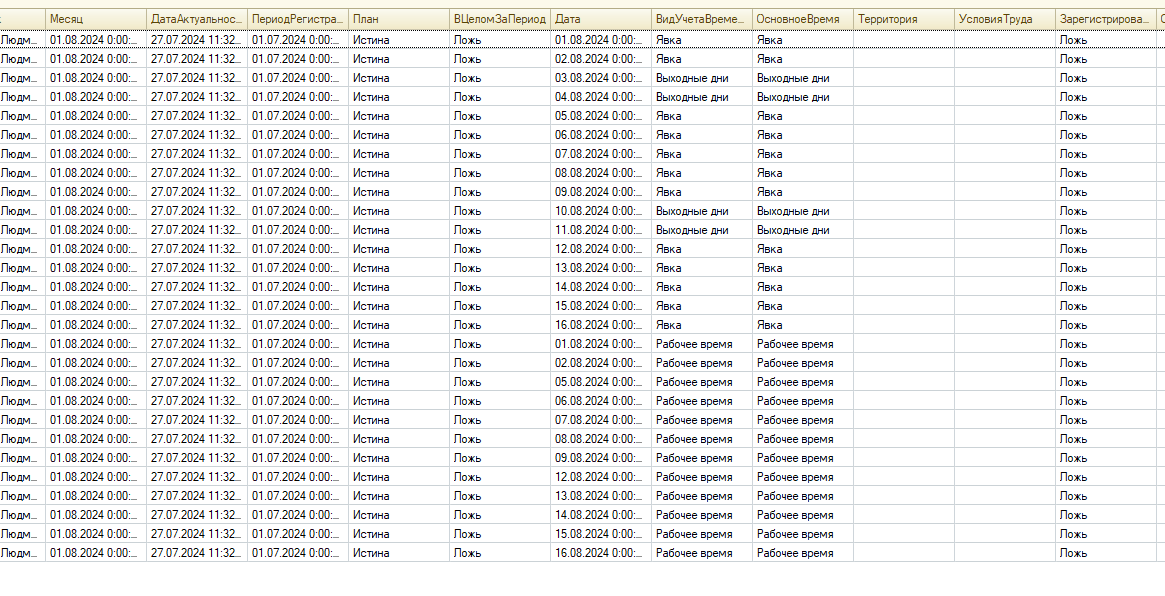Click the ВЦеломЗаПериод column header

499,19
